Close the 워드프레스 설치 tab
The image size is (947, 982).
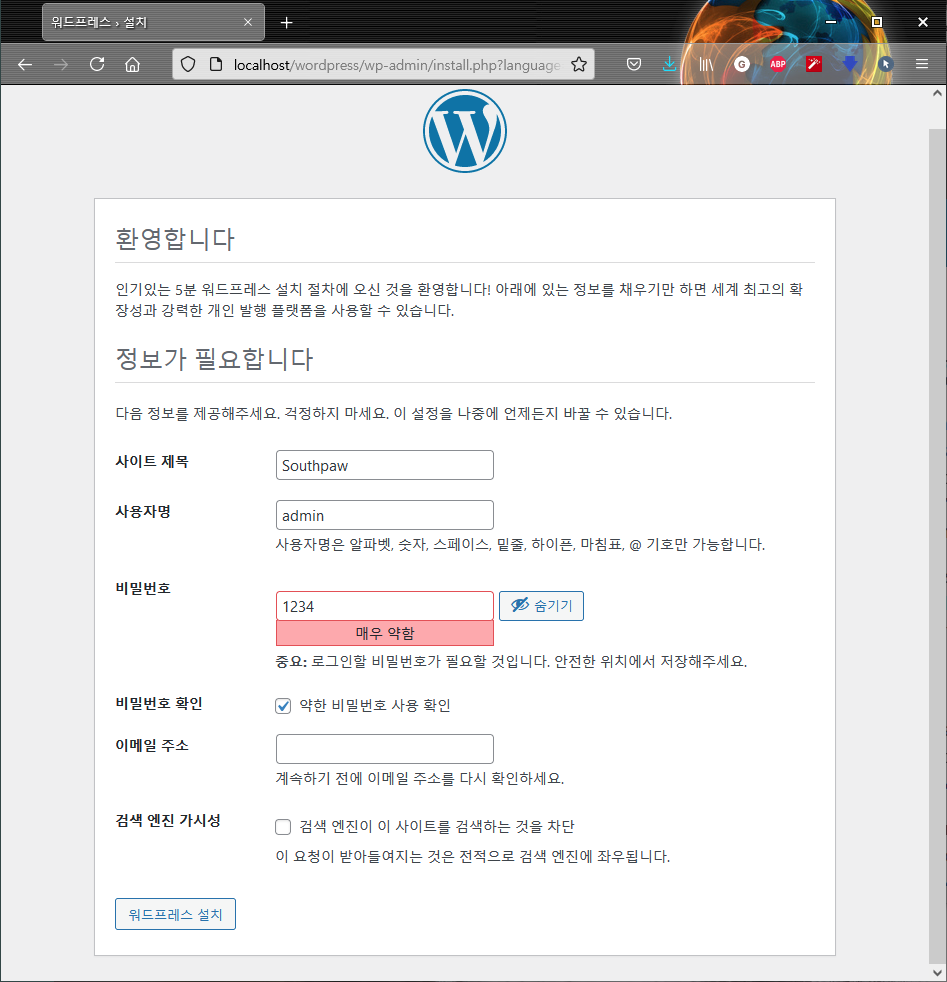(x=248, y=23)
